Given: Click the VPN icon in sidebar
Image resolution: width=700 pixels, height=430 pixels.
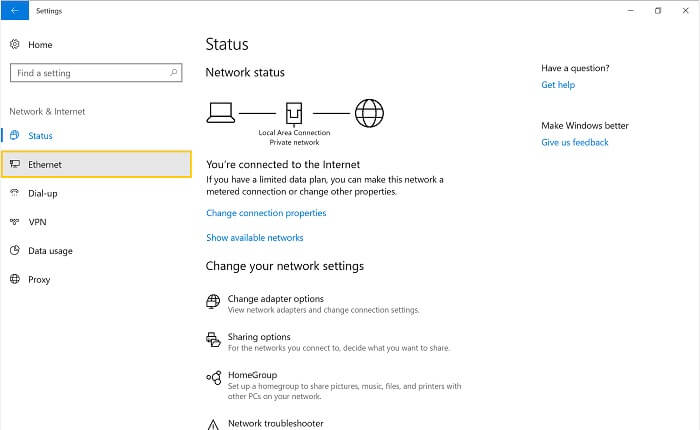Looking at the screenshot, I should (15, 221).
